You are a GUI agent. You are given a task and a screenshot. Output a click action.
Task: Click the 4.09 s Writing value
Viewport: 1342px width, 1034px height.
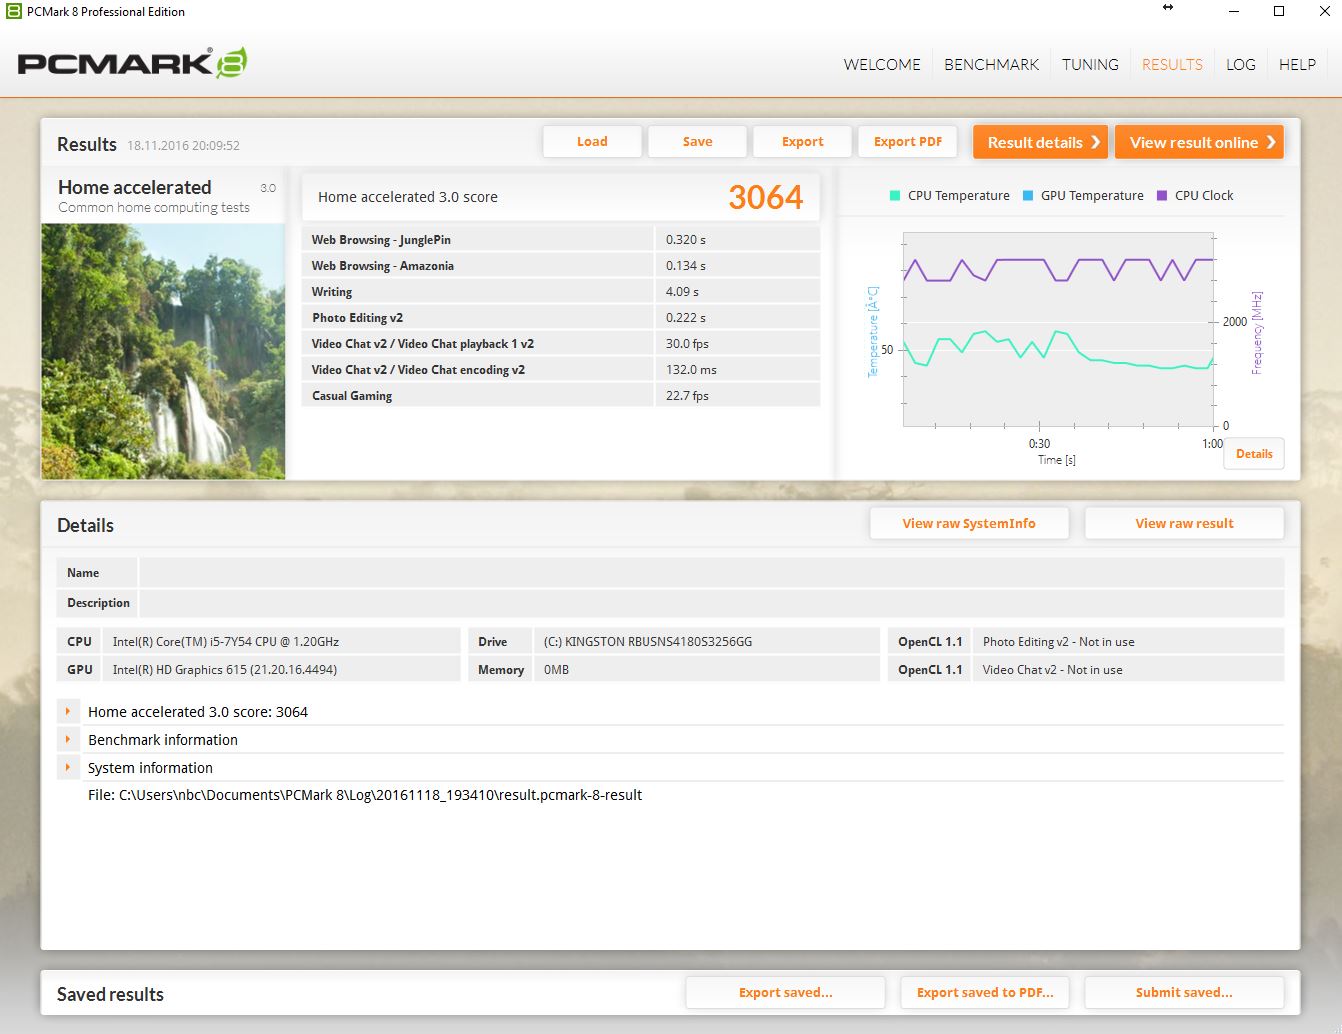click(x=682, y=292)
